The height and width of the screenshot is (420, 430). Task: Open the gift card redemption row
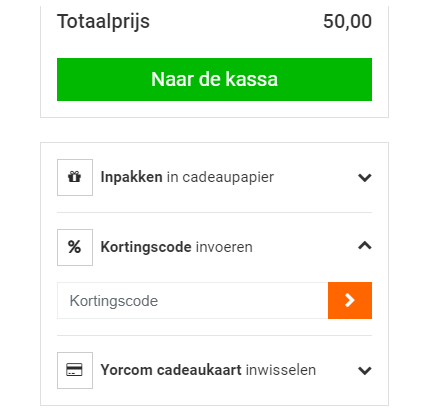214,370
